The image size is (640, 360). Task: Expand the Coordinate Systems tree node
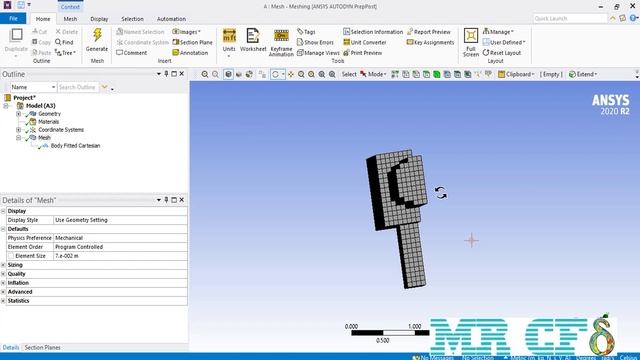tap(18, 130)
